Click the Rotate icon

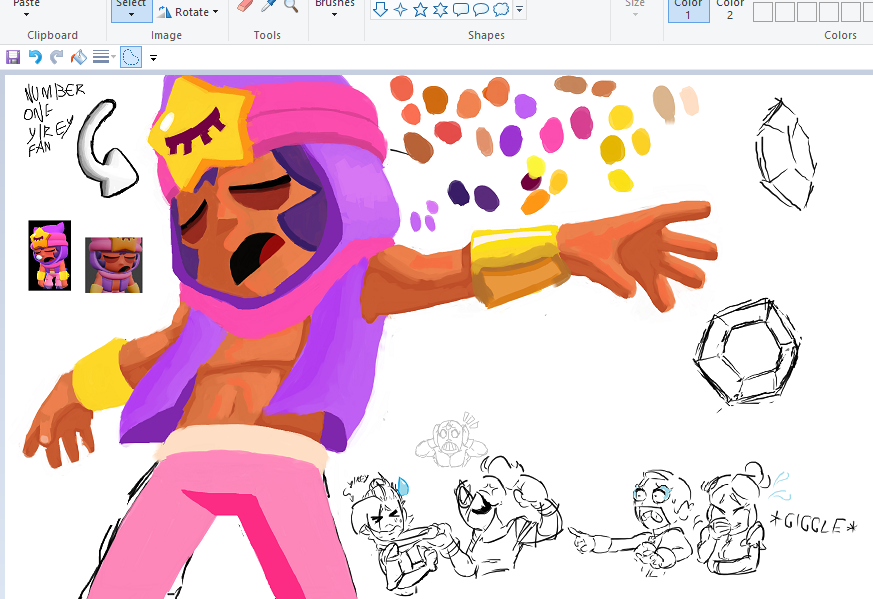point(165,12)
